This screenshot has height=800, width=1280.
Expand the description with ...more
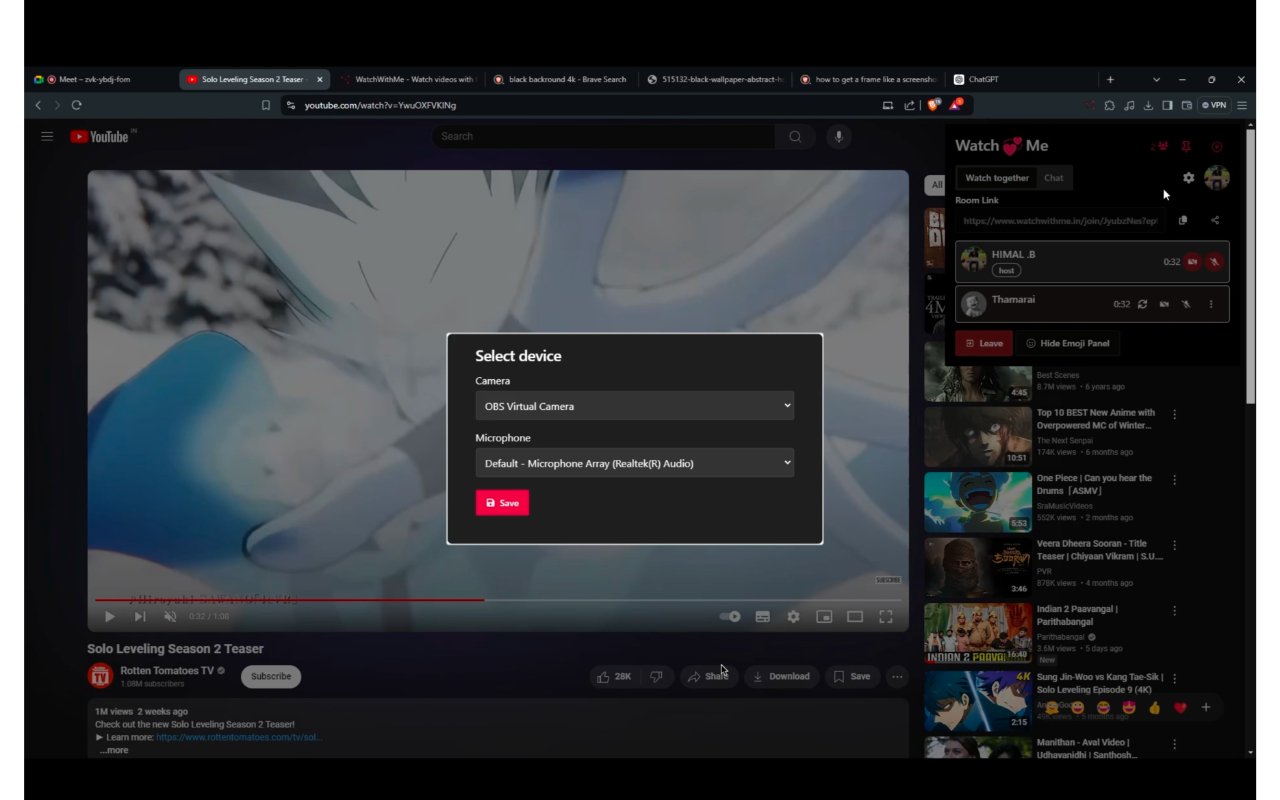tap(114, 751)
